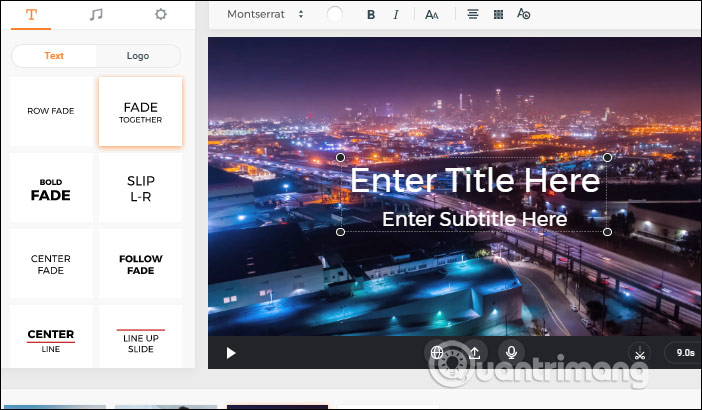Click the microphone voiceover icon
This screenshot has width=702, height=410.
pos(511,352)
